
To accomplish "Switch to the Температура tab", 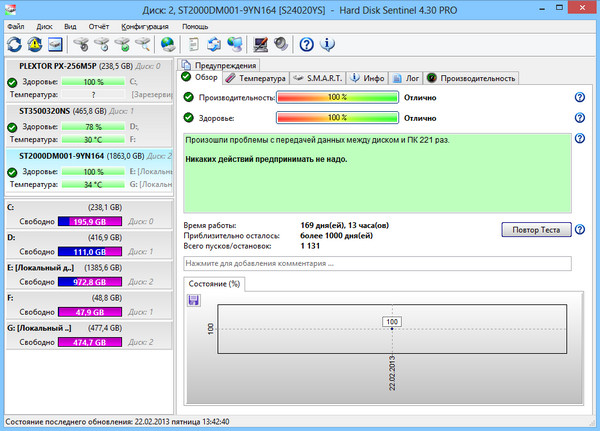I will [x=256, y=77].
